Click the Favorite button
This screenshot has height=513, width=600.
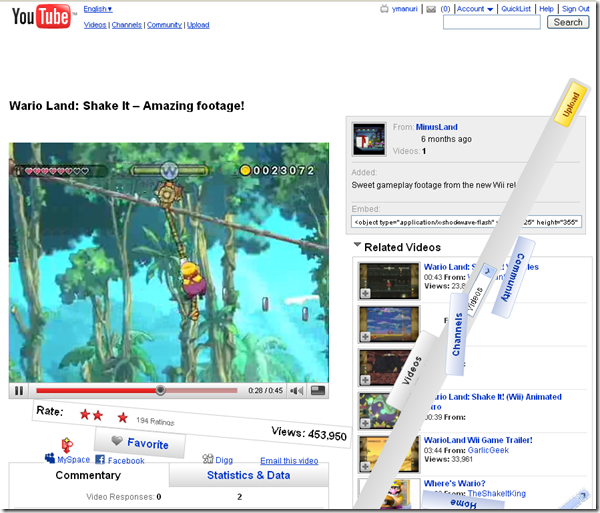coord(140,443)
